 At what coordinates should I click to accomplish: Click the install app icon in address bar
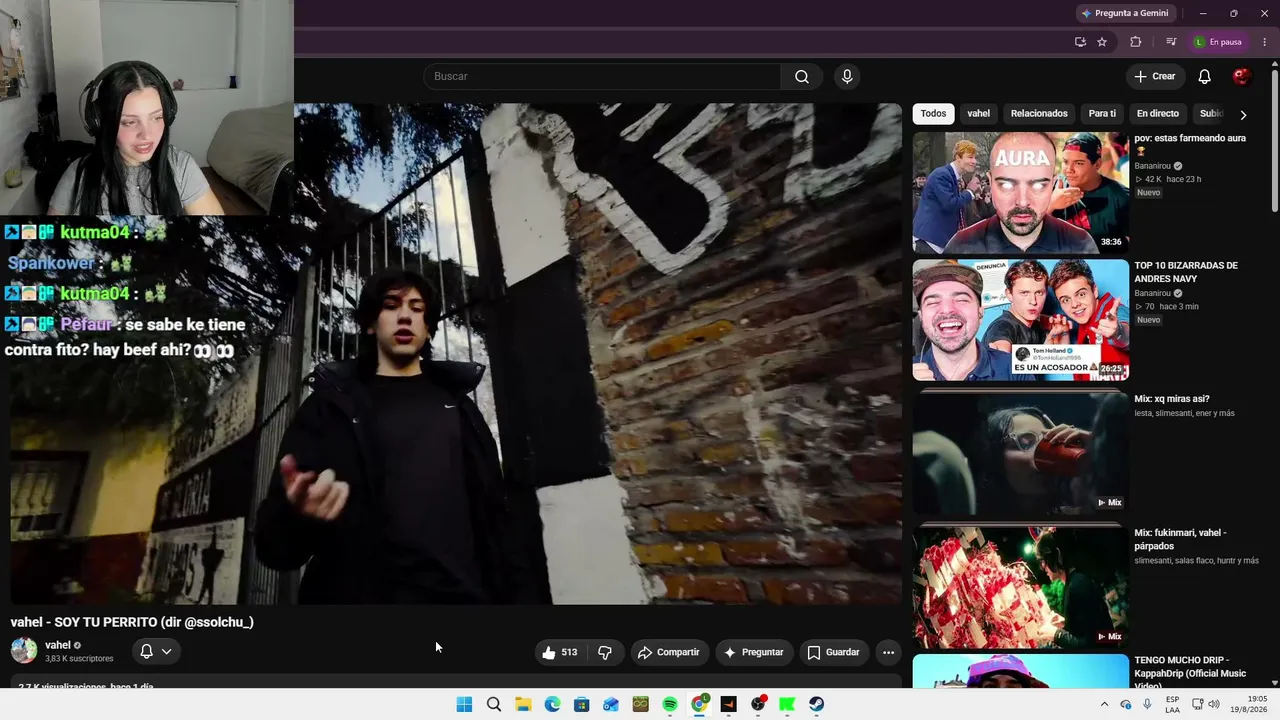pyautogui.click(x=1080, y=42)
